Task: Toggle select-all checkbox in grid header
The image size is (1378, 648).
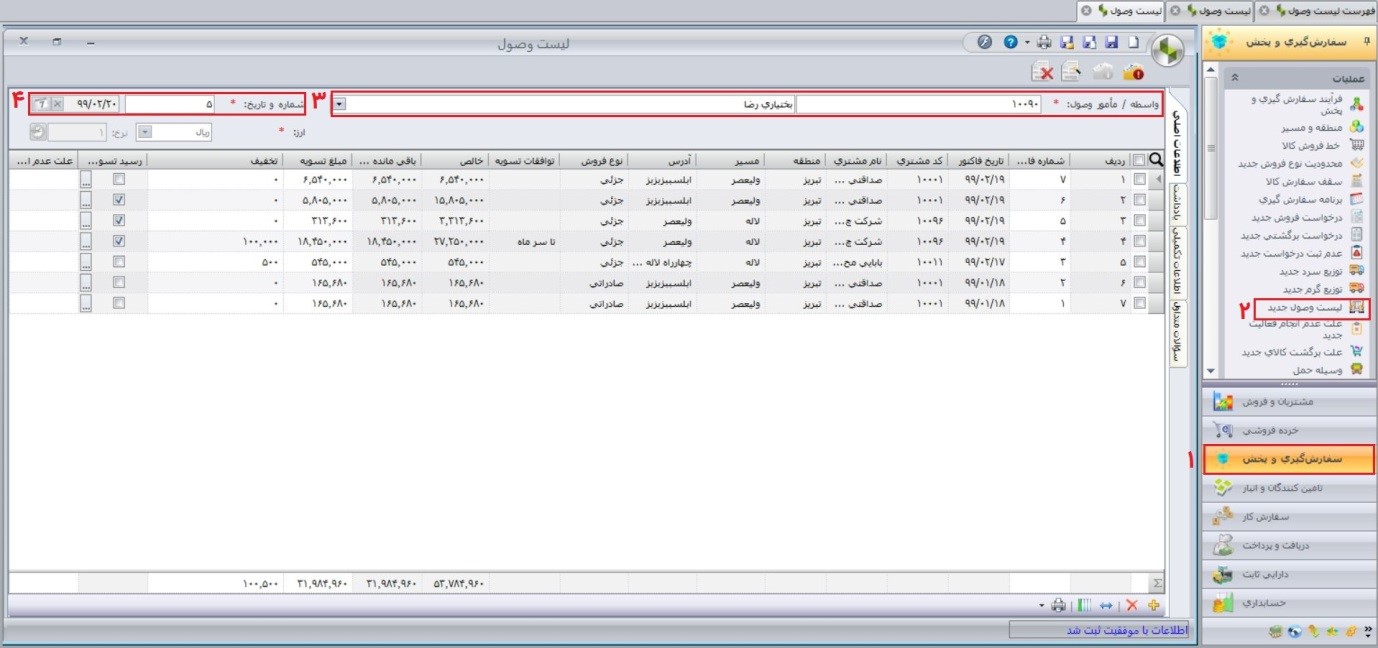Action: pyautogui.click(x=1139, y=160)
